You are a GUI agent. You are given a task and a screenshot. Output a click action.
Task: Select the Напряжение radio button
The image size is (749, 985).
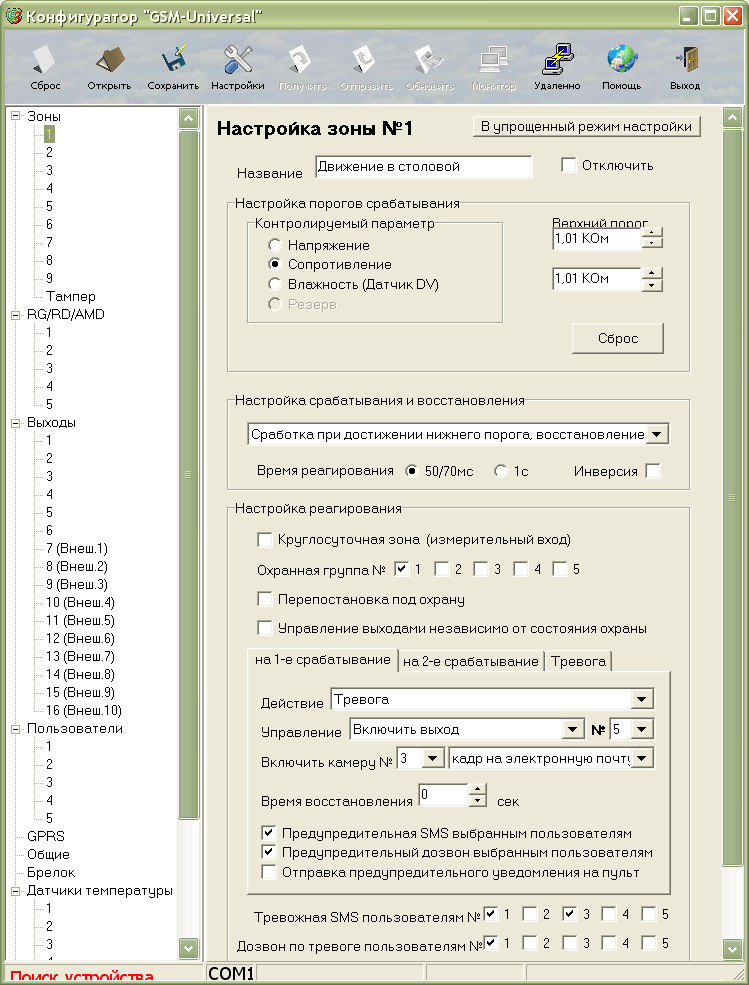click(275, 245)
